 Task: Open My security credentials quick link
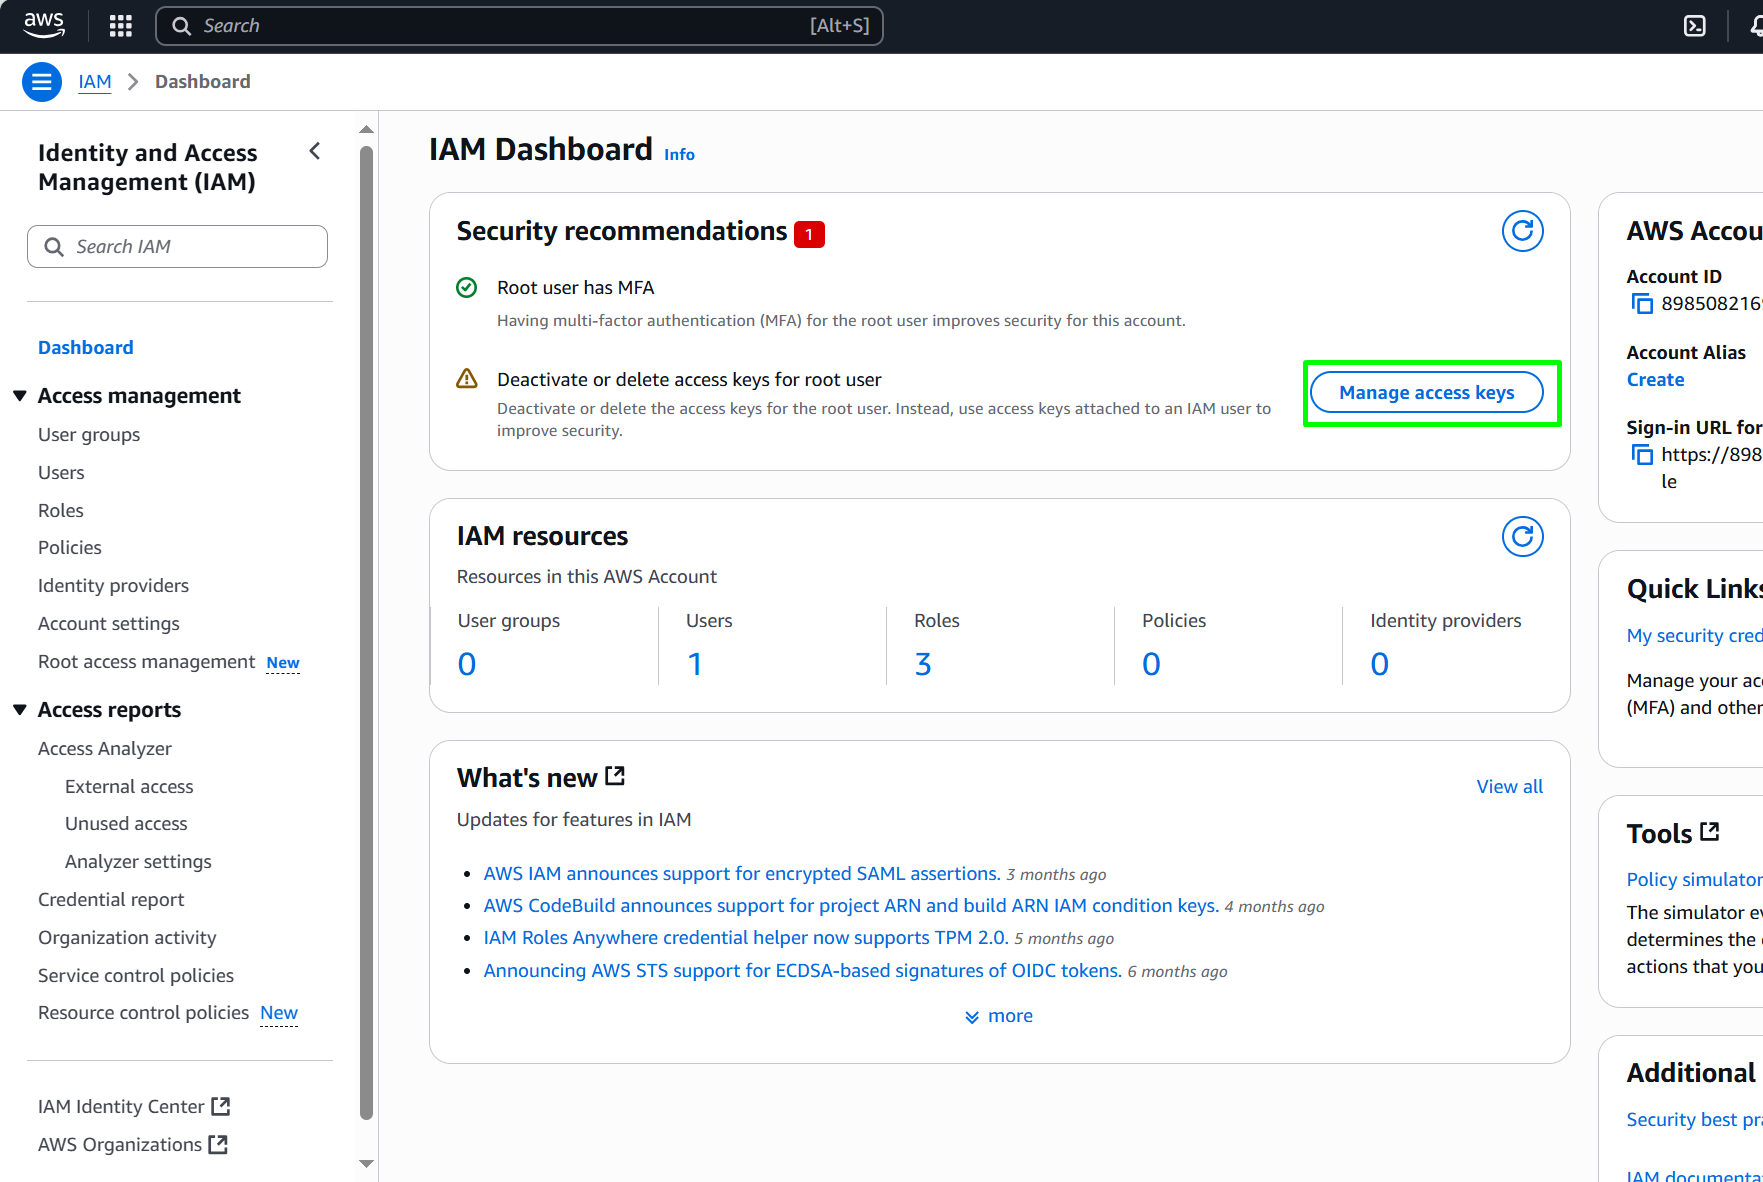1694,636
